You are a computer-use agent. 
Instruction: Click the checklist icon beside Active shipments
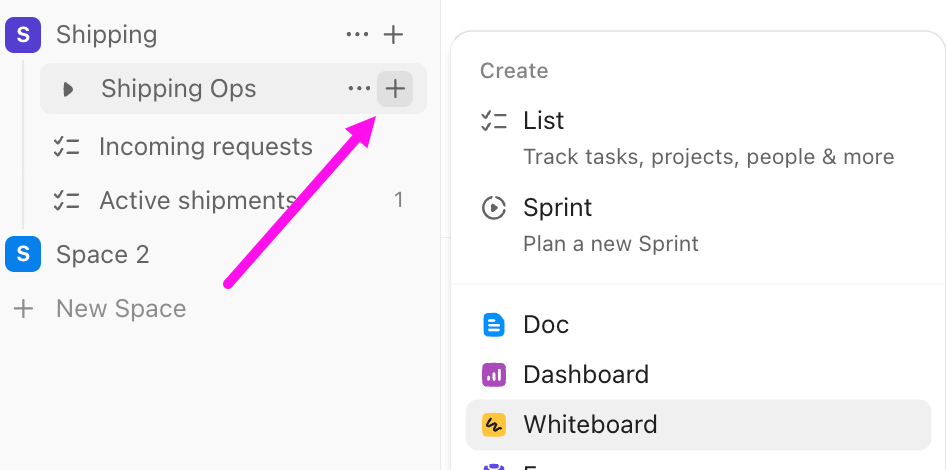(66, 201)
